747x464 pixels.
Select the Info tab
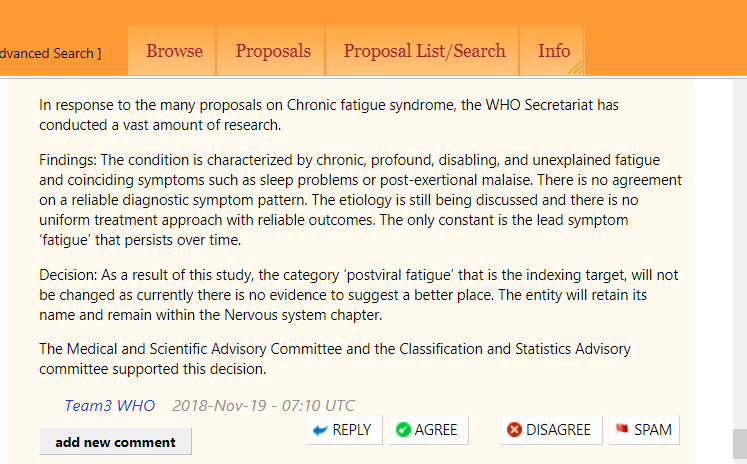(x=554, y=51)
